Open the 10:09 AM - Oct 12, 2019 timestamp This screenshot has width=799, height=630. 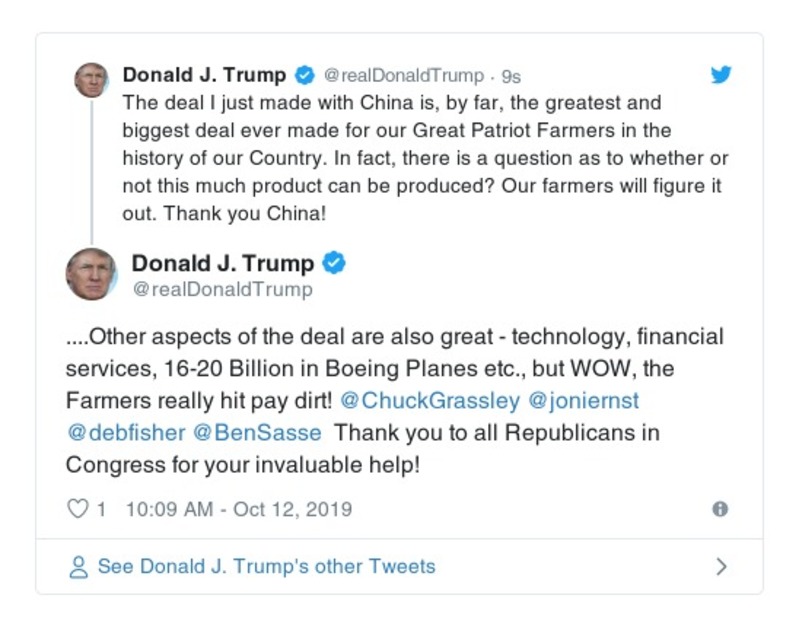[238, 509]
